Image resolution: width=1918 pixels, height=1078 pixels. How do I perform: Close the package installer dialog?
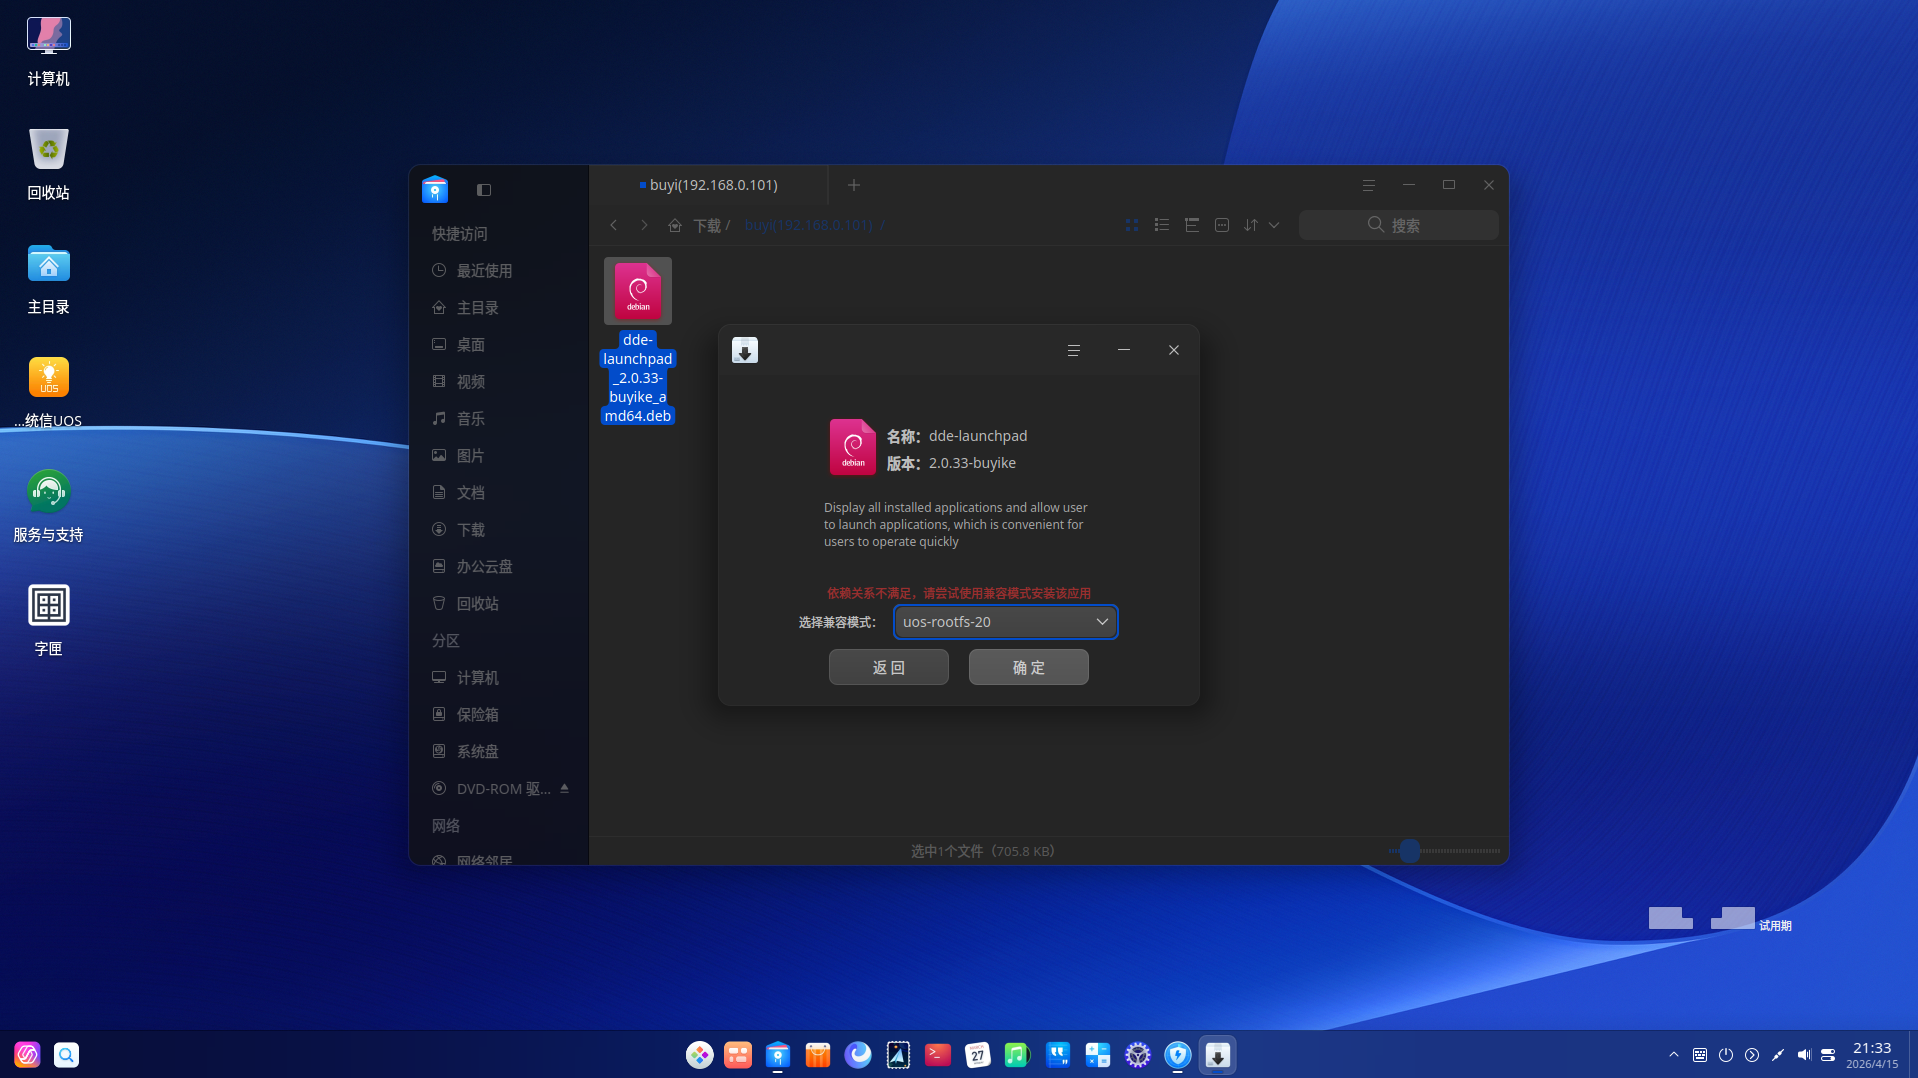pos(1173,350)
